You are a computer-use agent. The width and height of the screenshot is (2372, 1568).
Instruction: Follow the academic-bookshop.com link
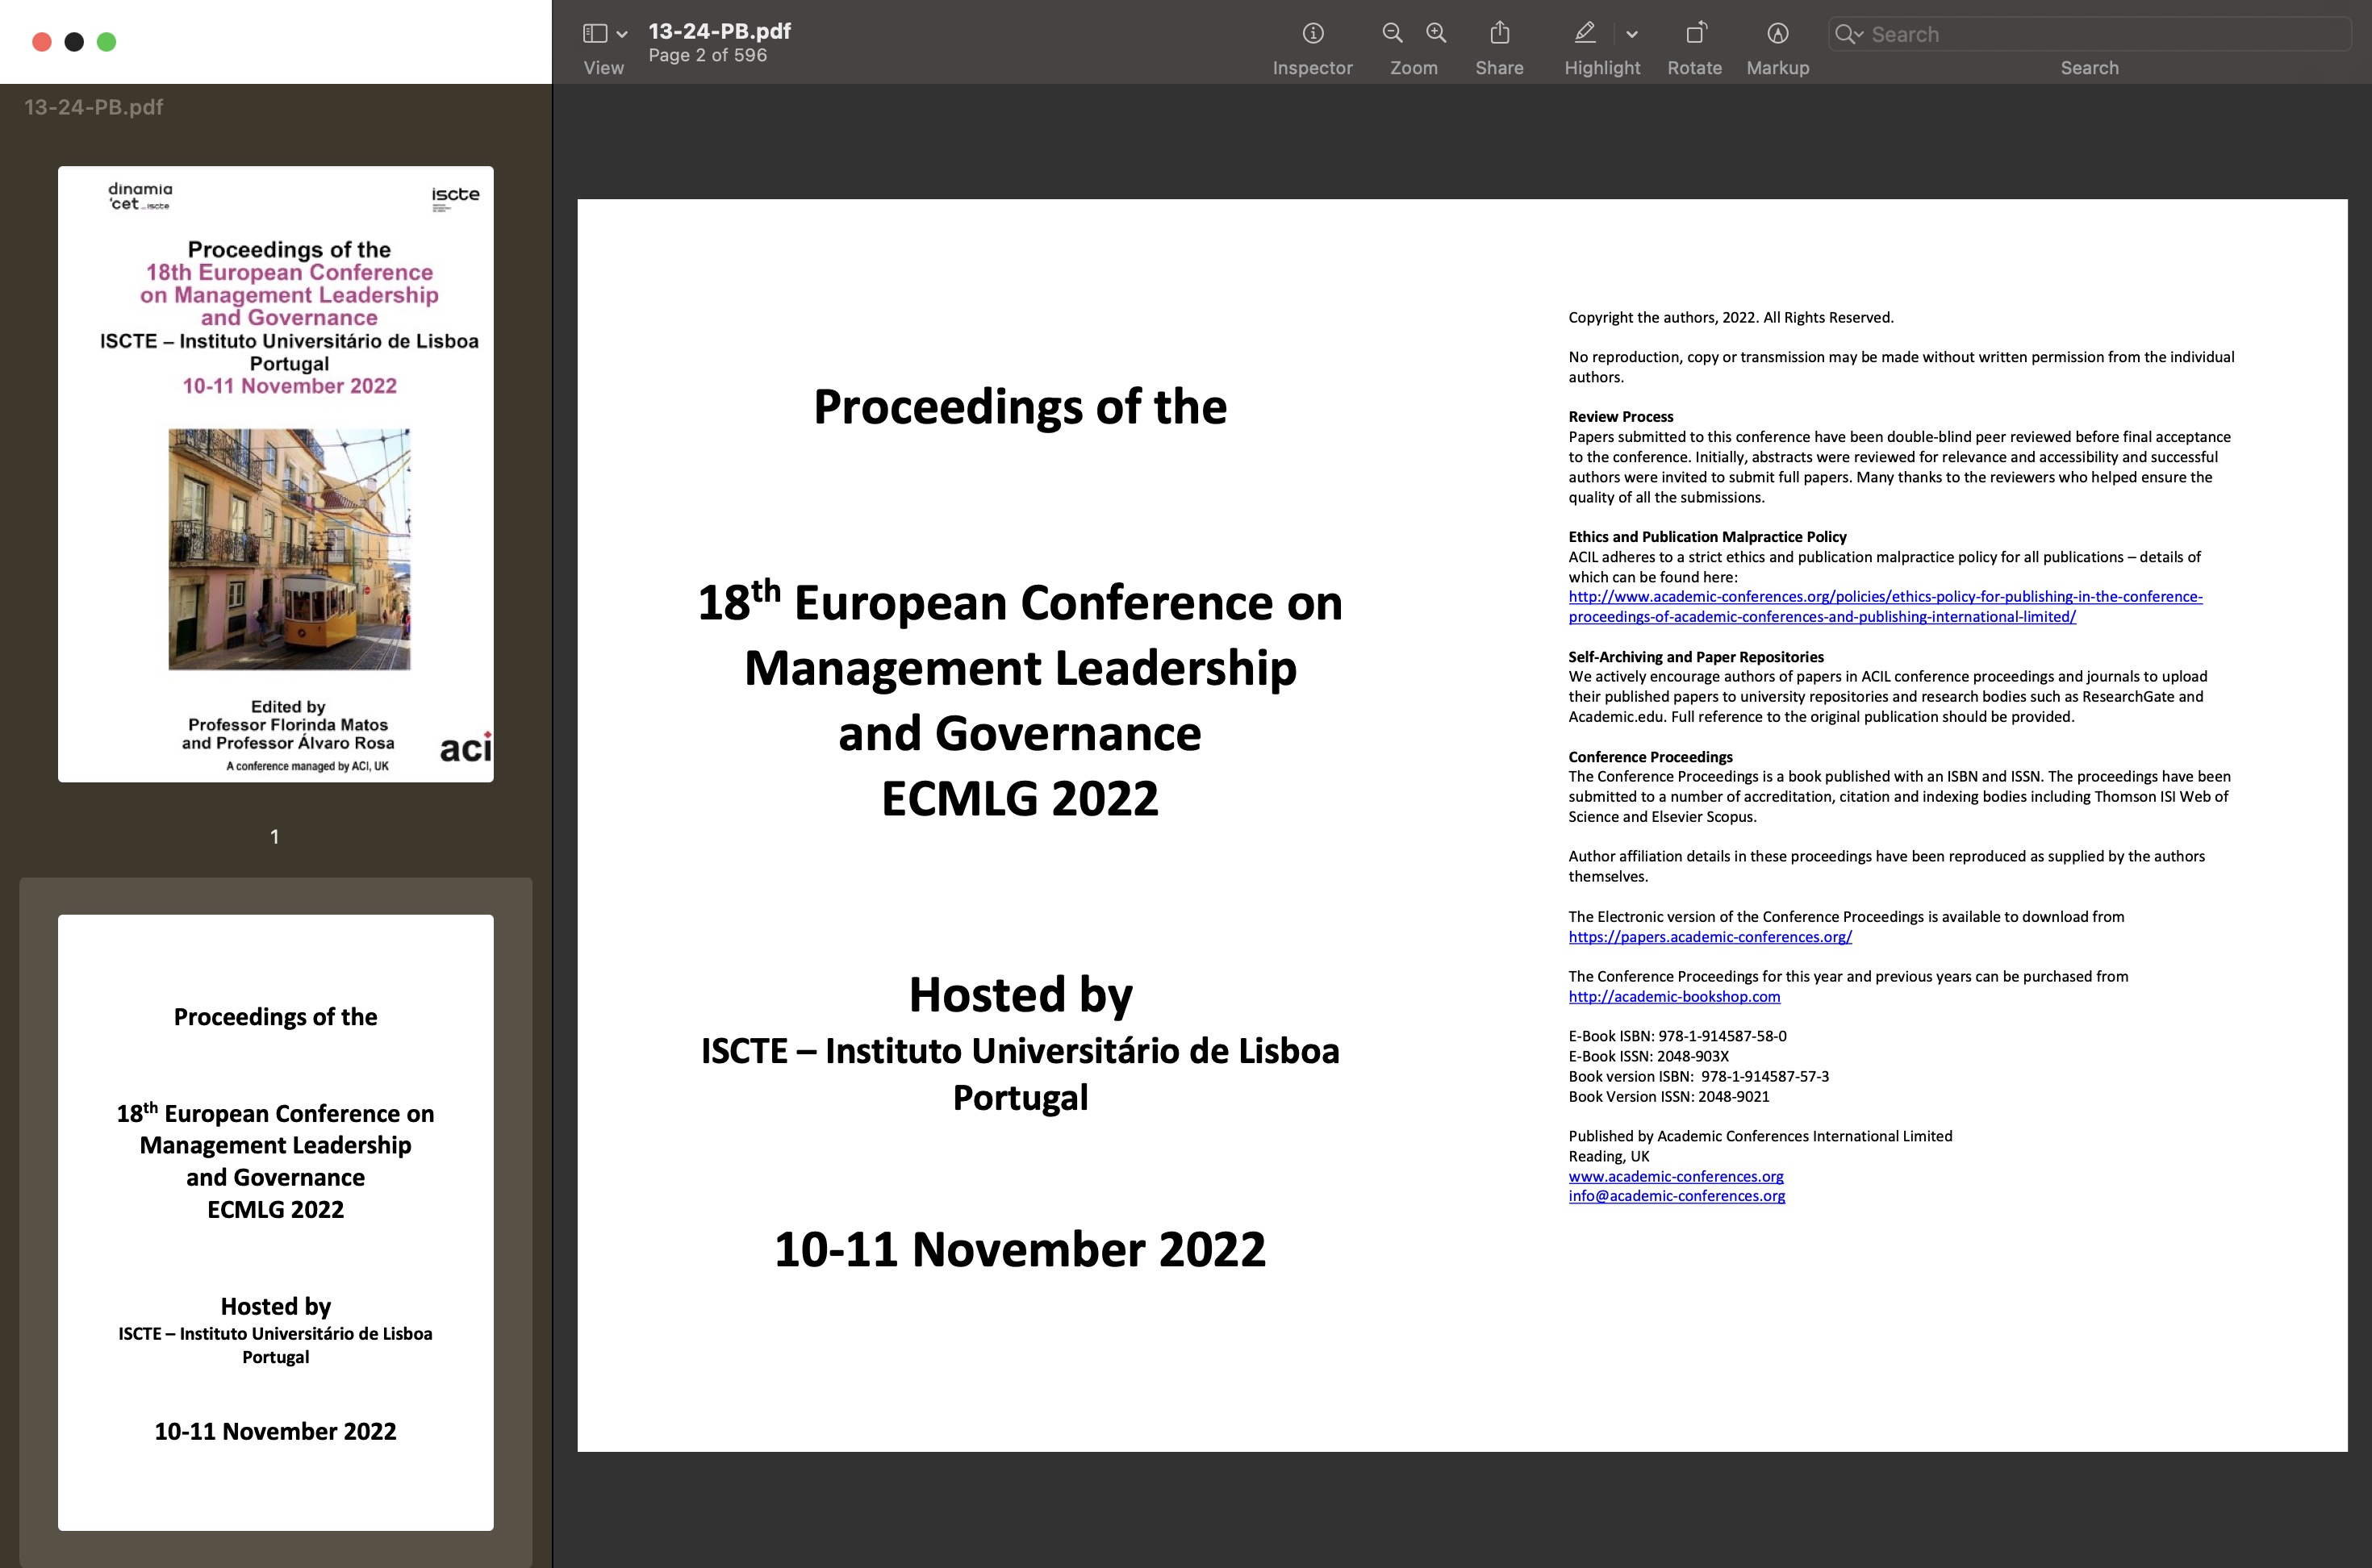click(x=1673, y=997)
